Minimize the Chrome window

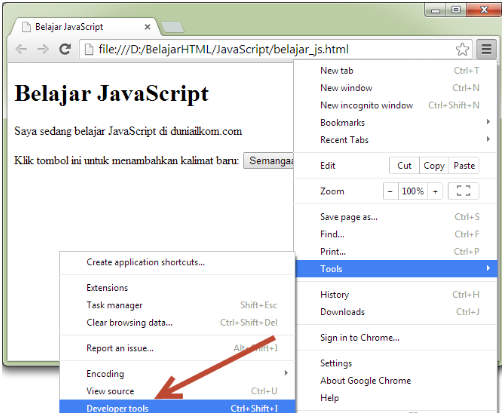click(x=435, y=10)
